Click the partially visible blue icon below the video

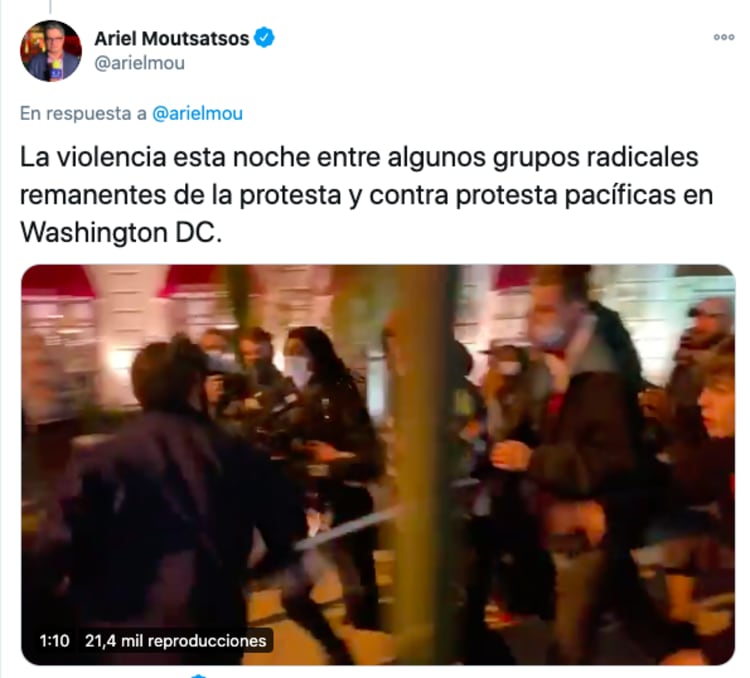pos(199,675)
